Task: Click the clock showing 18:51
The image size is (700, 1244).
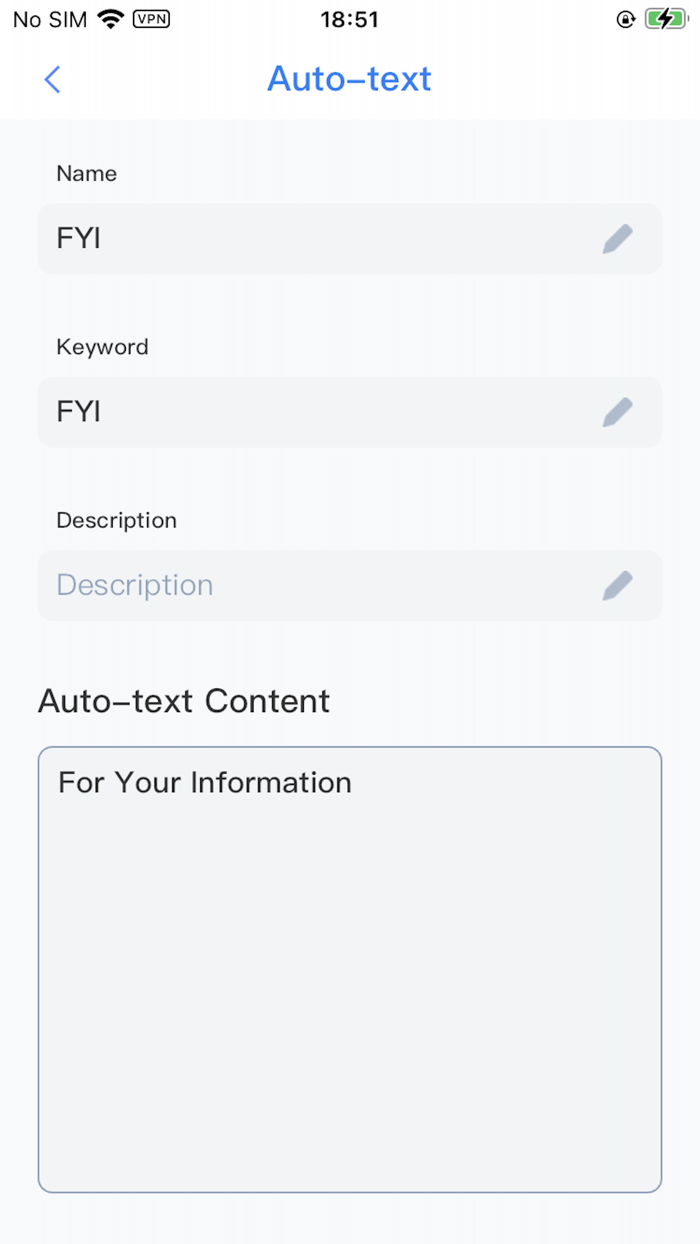Action: [350, 18]
